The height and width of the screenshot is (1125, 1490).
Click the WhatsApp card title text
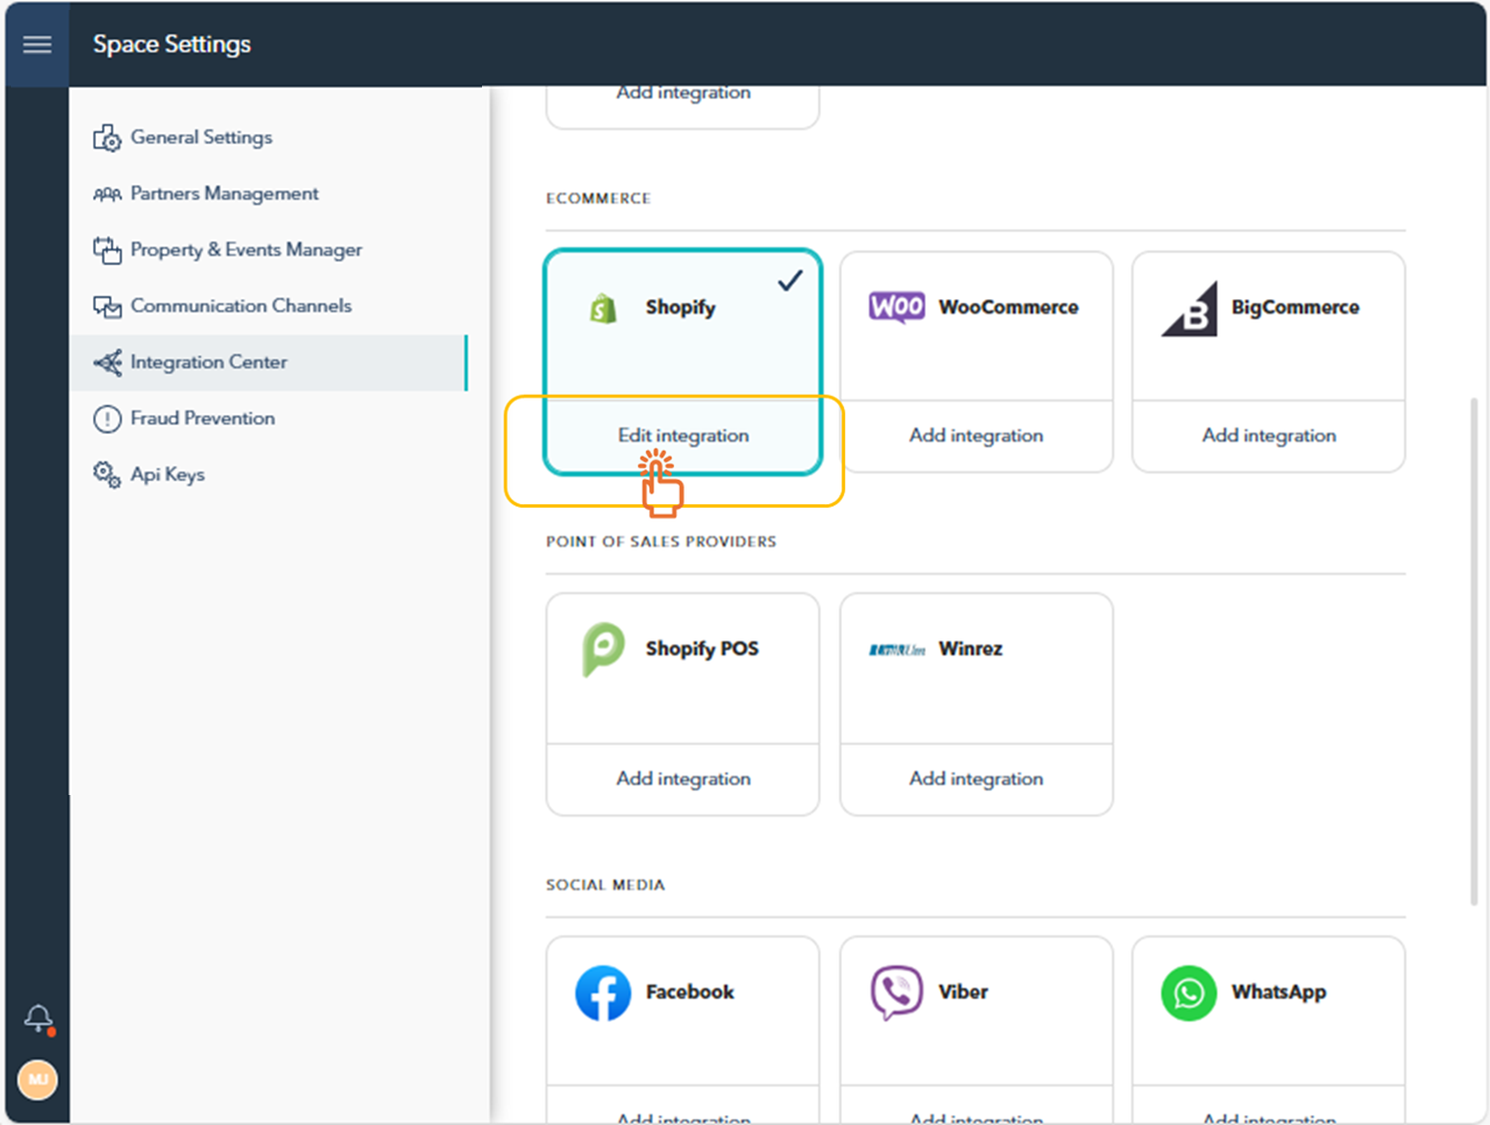(1279, 992)
